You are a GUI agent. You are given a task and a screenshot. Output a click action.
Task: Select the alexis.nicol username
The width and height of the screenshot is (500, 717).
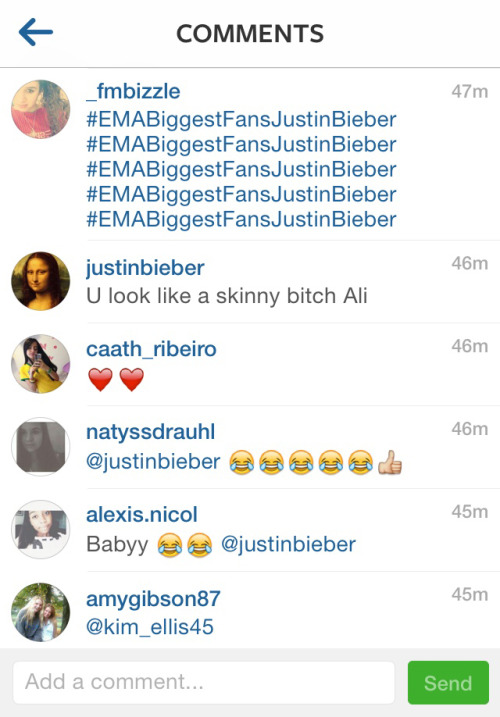(x=142, y=514)
